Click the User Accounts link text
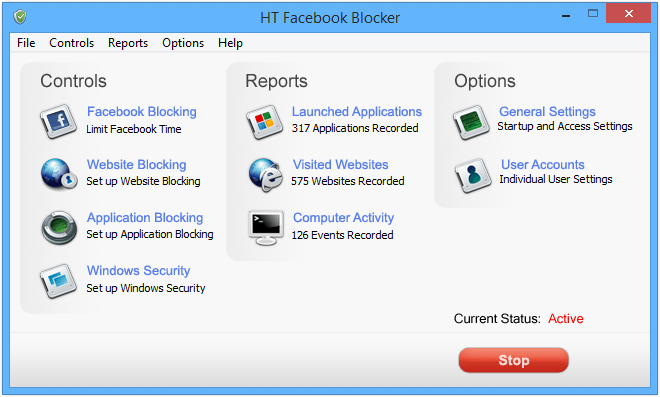660x397 pixels. coord(543,165)
